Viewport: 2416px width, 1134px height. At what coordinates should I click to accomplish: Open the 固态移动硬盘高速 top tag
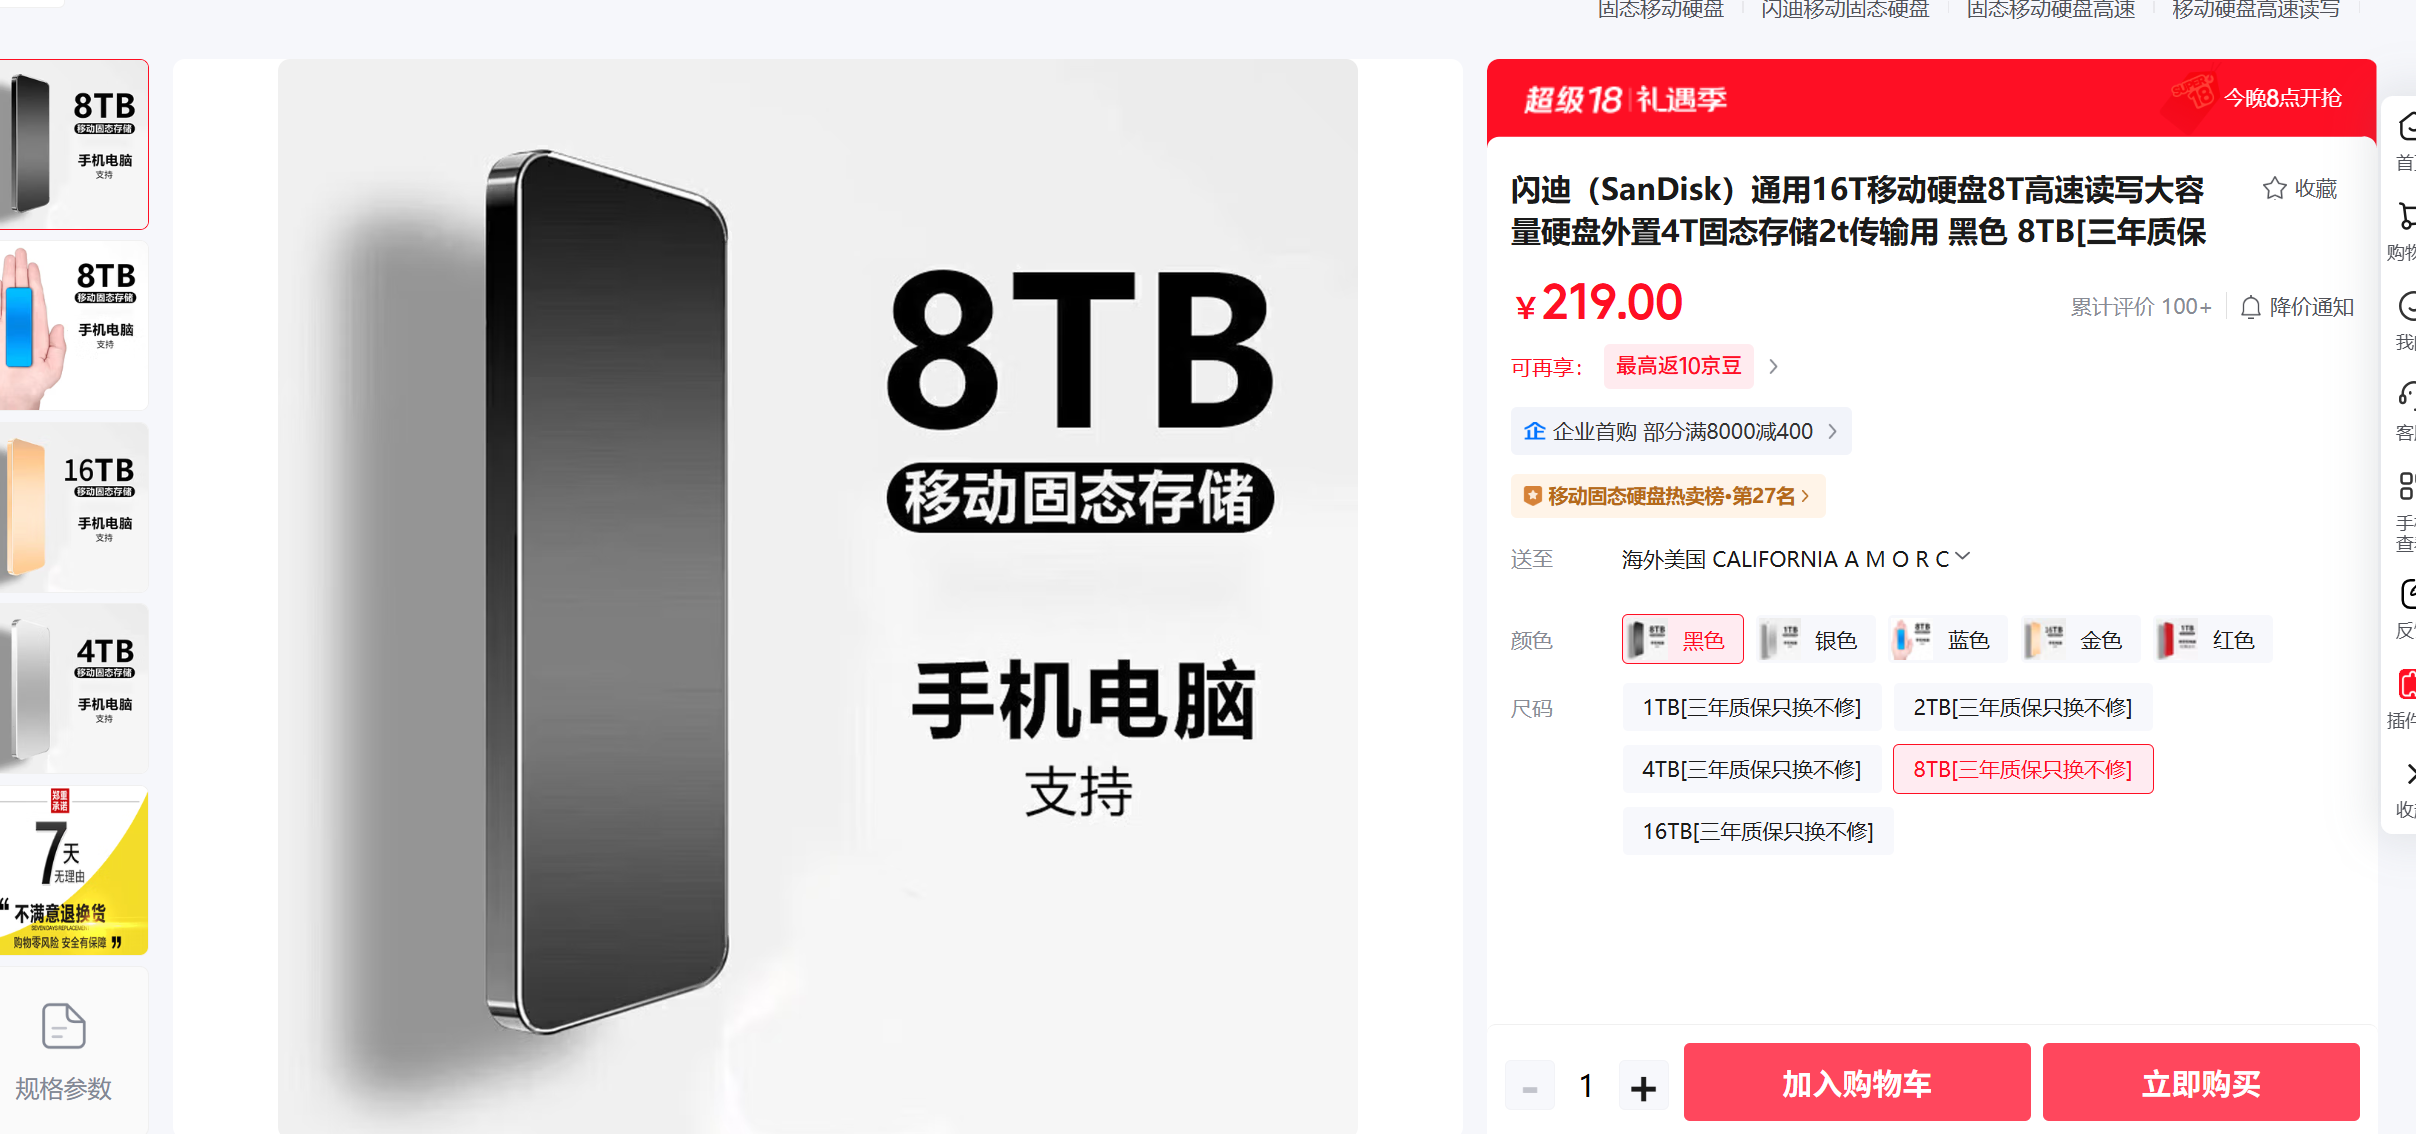[2050, 10]
